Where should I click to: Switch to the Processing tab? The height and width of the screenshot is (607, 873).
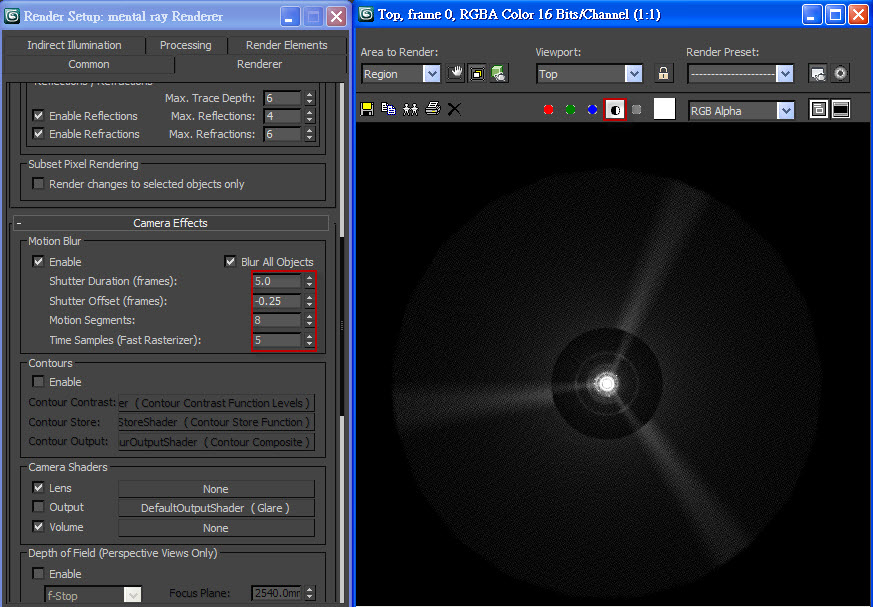(185, 45)
